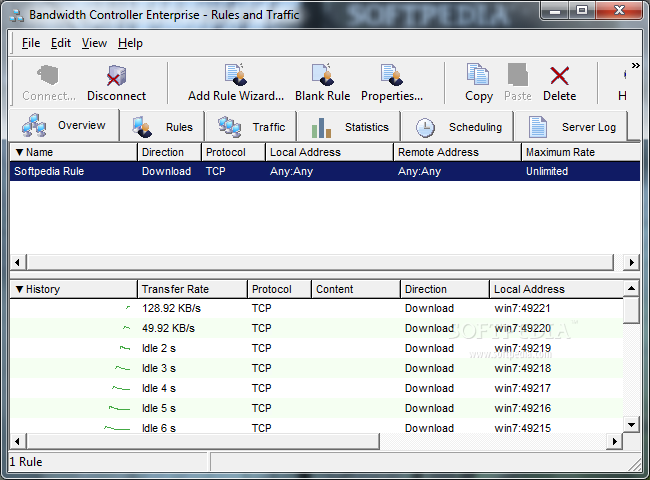Click the traffic Local Address column header
The width and height of the screenshot is (650, 480).
tap(556, 289)
